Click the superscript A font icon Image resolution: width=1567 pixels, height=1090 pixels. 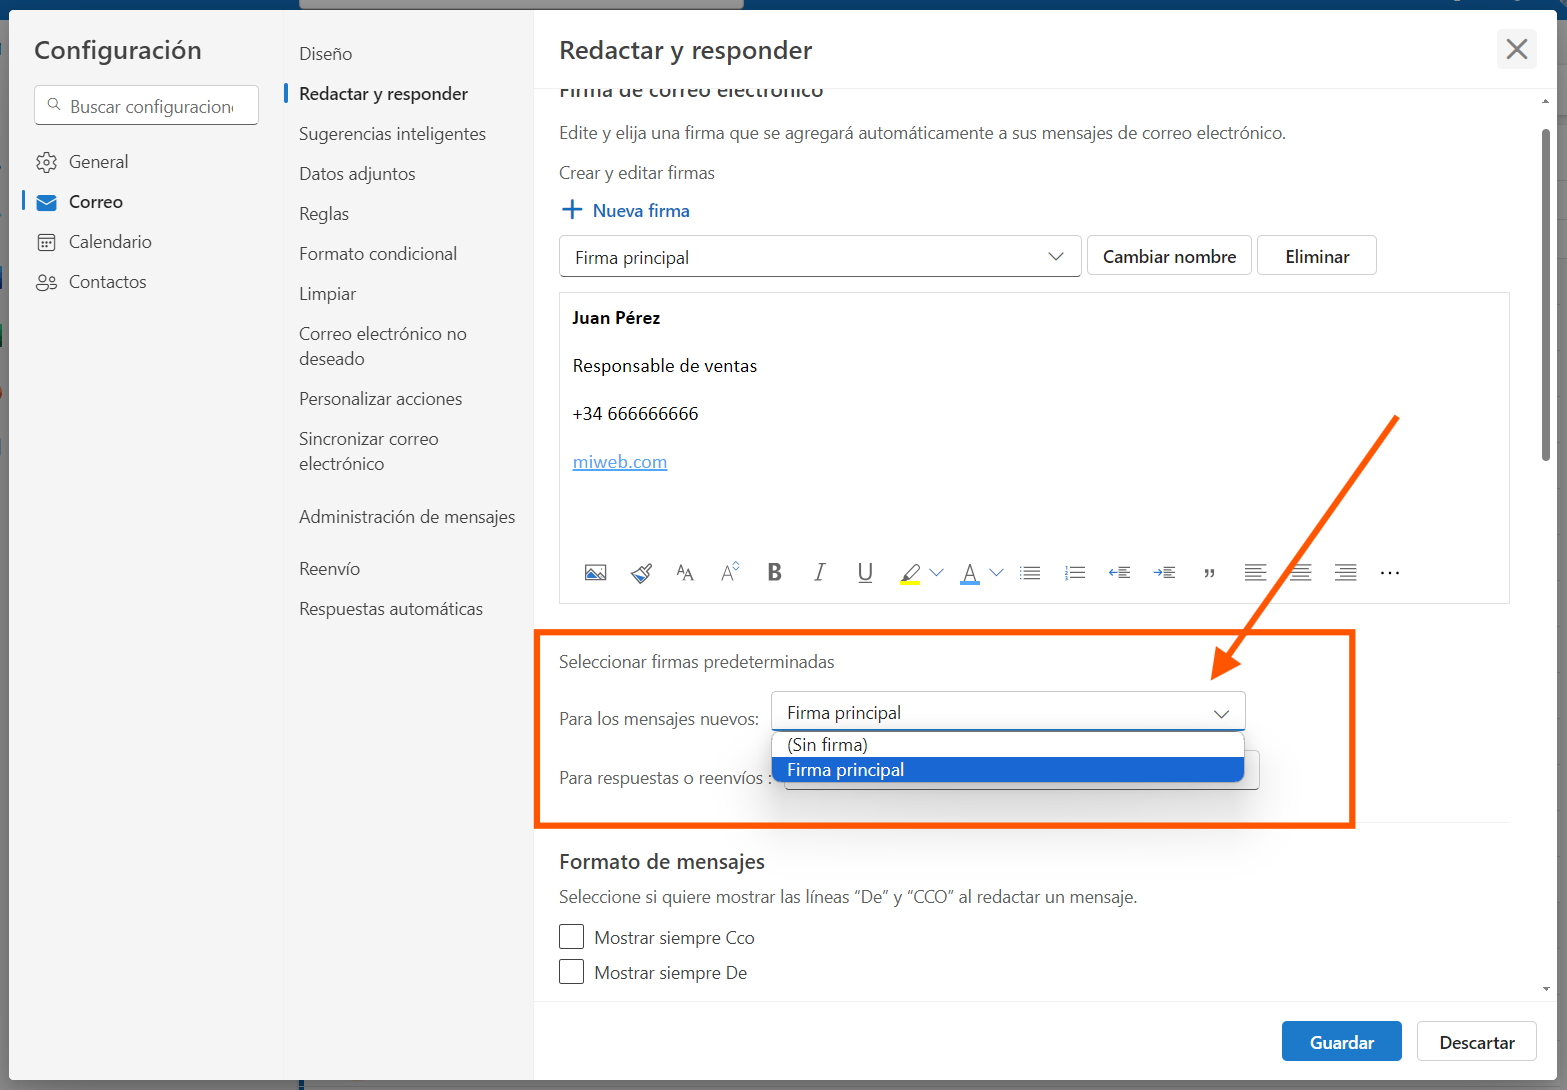[x=730, y=572]
